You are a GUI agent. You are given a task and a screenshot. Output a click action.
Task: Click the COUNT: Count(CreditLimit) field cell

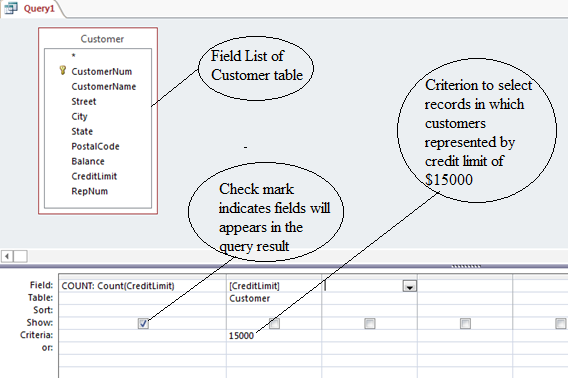[142, 286]
